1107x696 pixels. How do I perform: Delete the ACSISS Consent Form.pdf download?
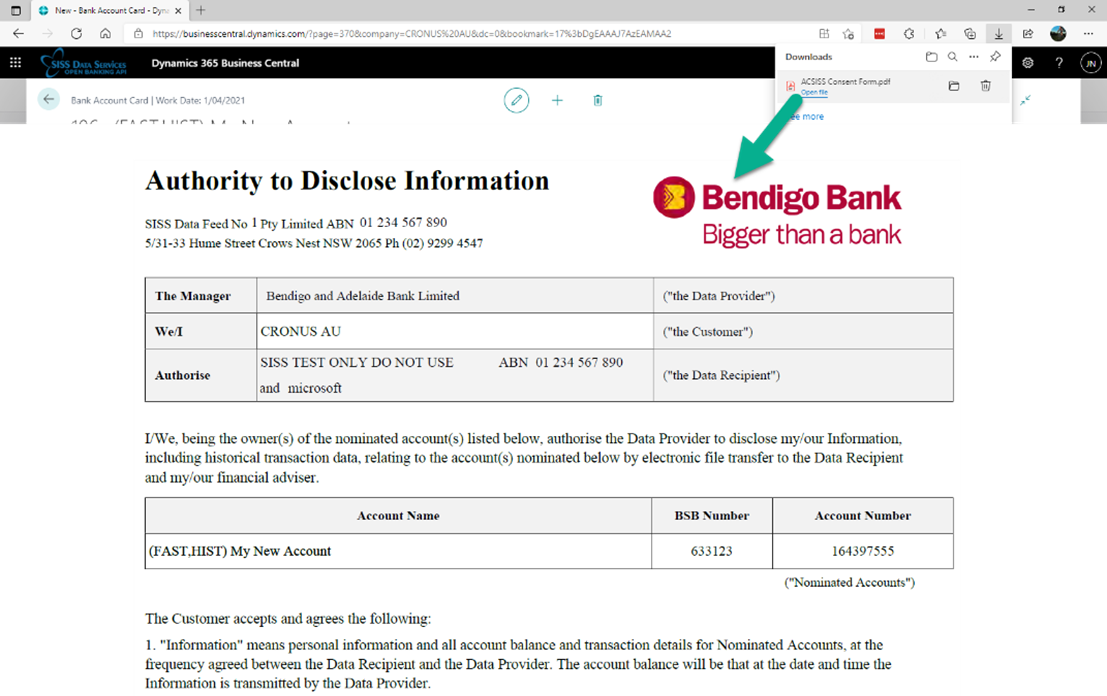[985, 86]
